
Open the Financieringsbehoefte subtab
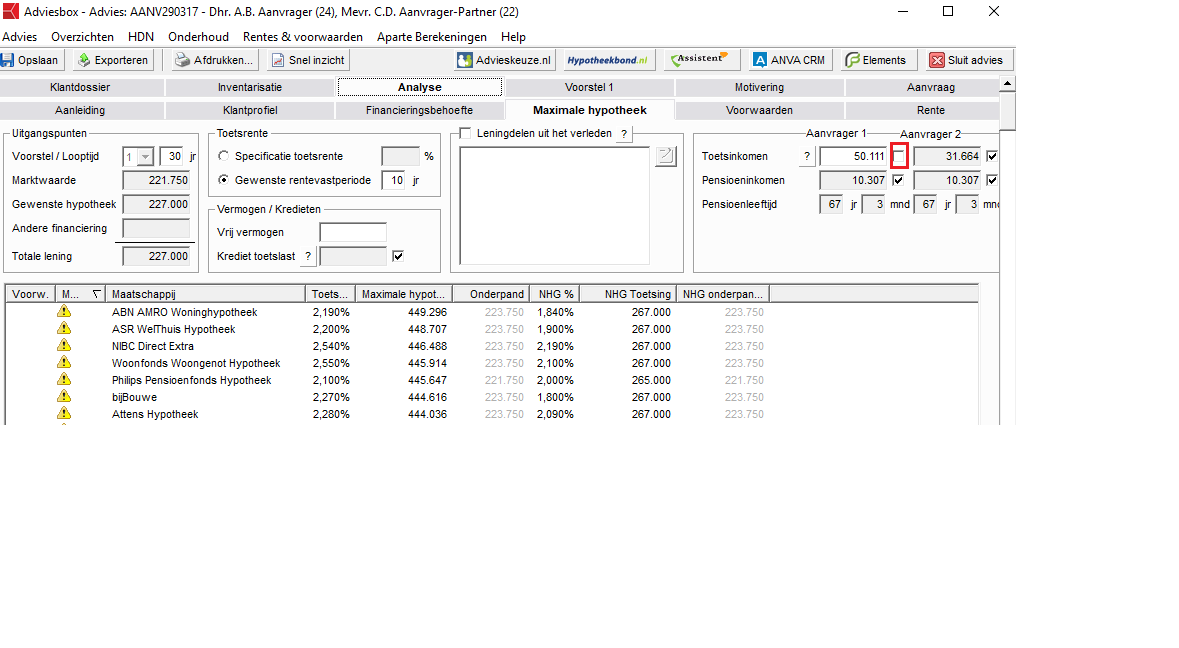tap(420, 110)
